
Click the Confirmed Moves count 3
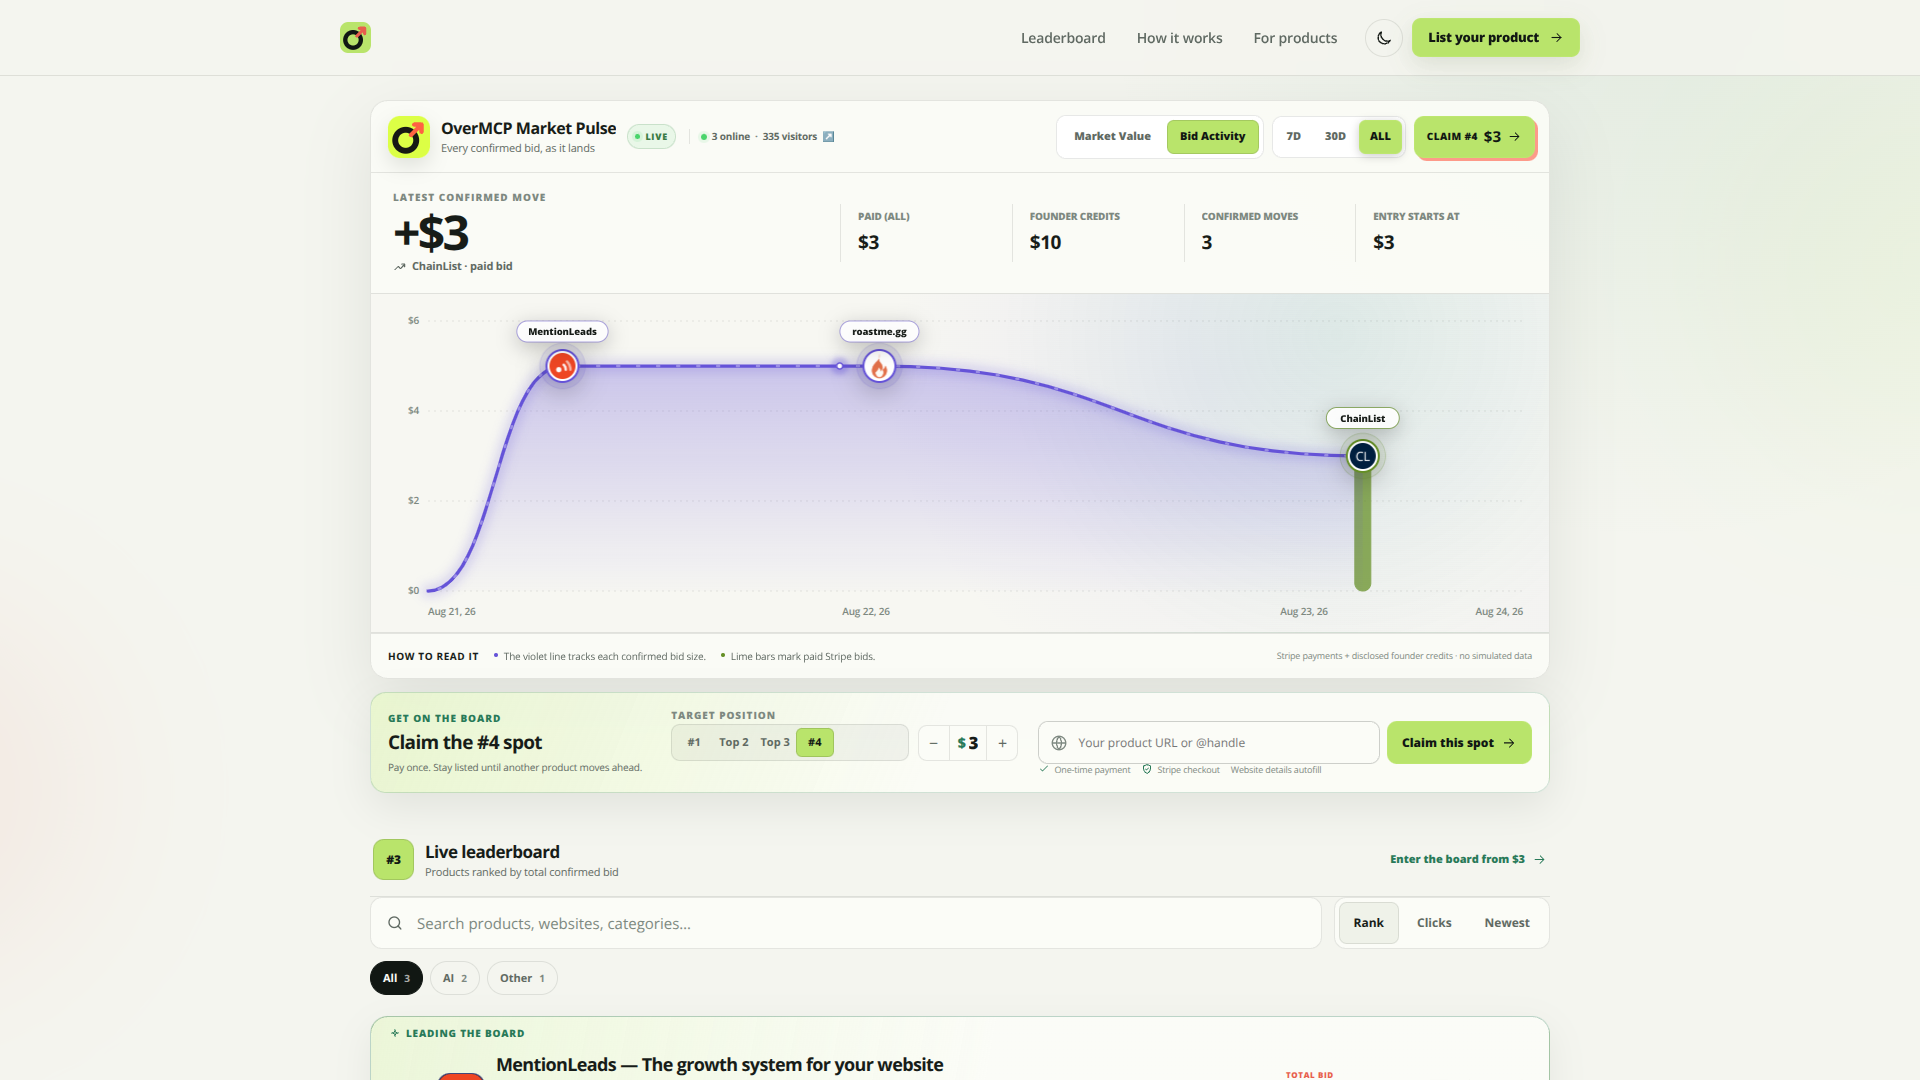1207,243
